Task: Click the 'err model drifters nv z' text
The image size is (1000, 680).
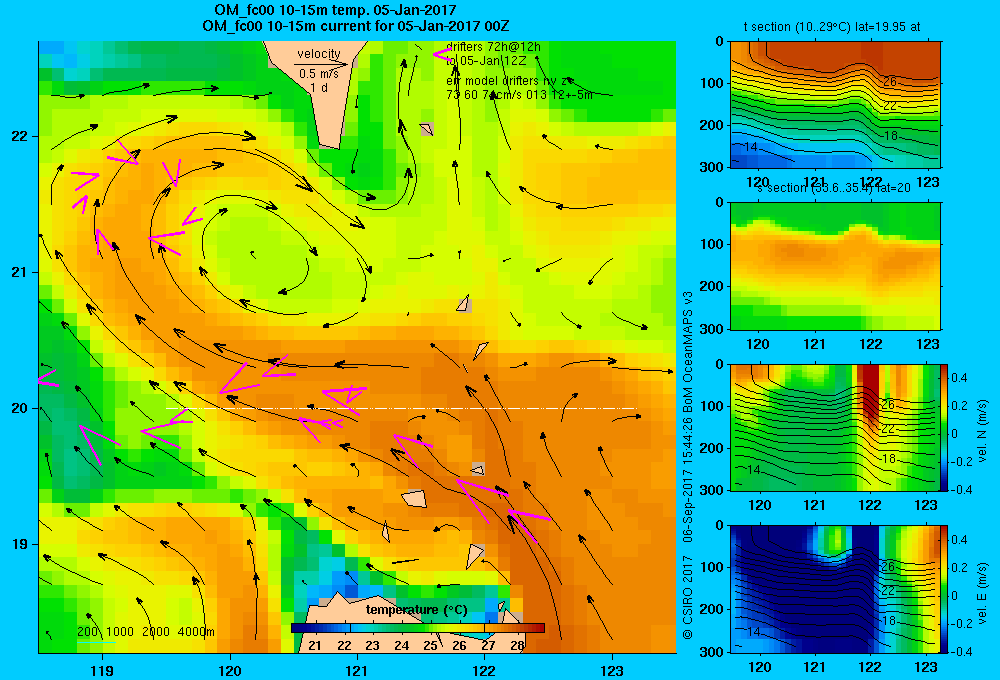Action: 508,81
